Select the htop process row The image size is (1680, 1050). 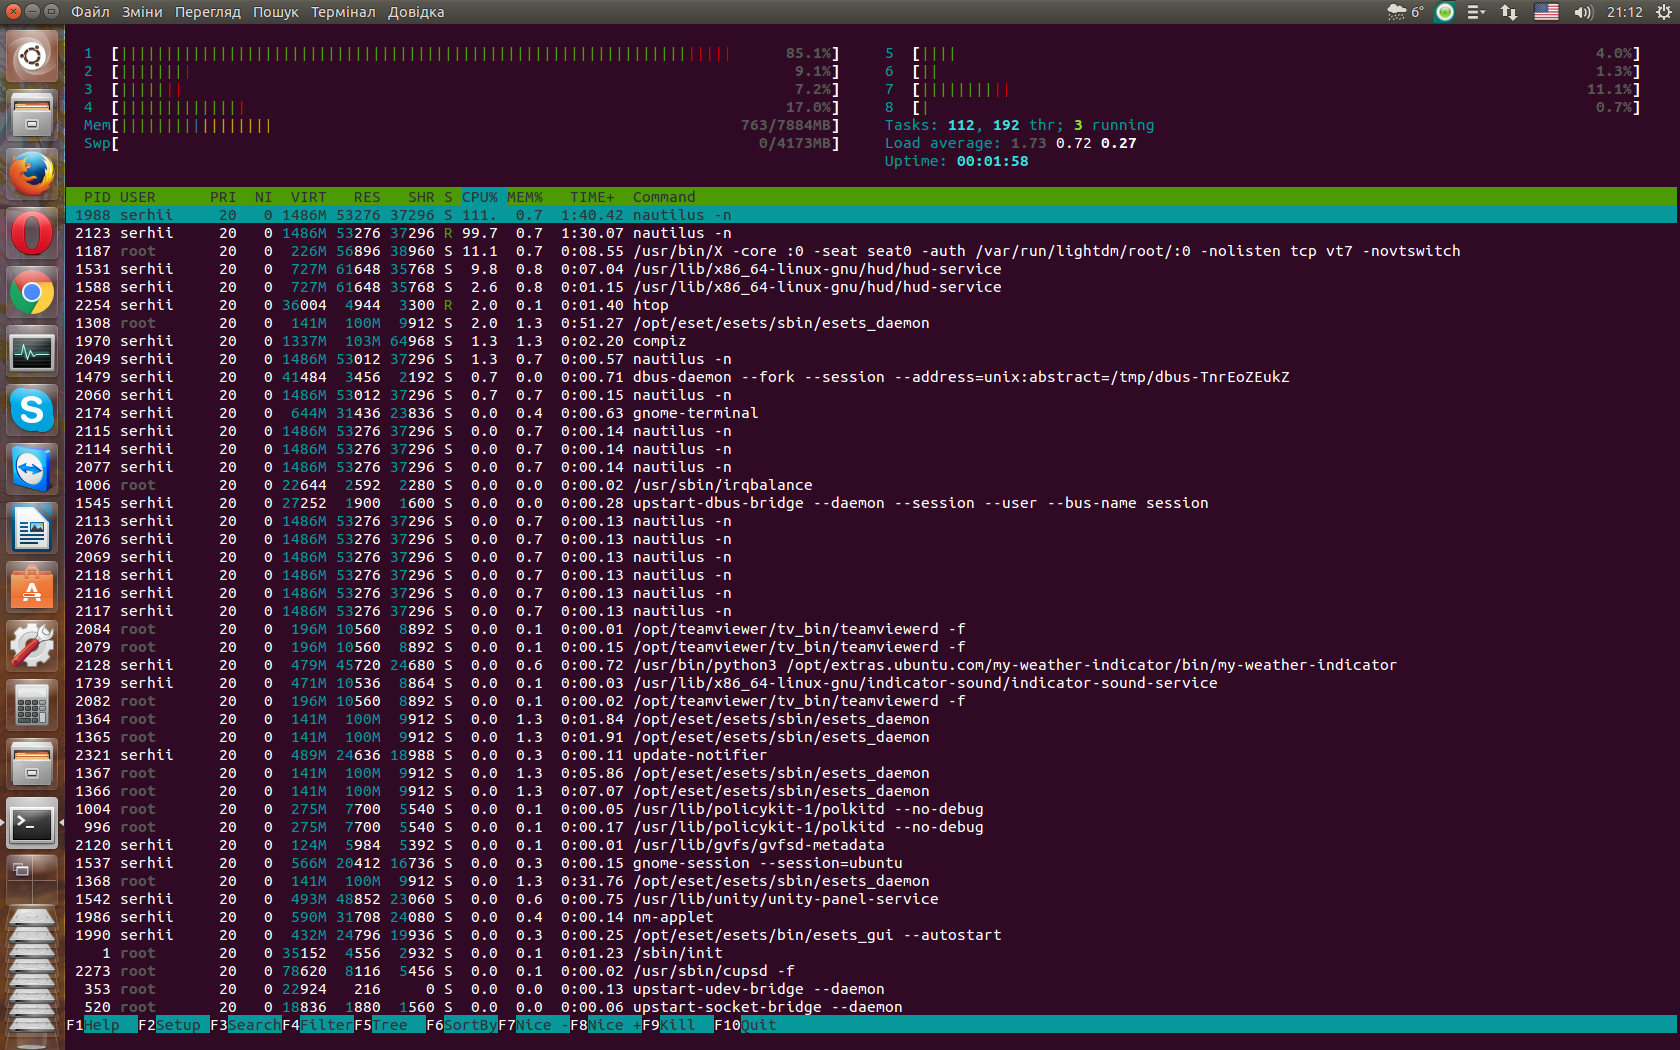(x=650, y=305)
